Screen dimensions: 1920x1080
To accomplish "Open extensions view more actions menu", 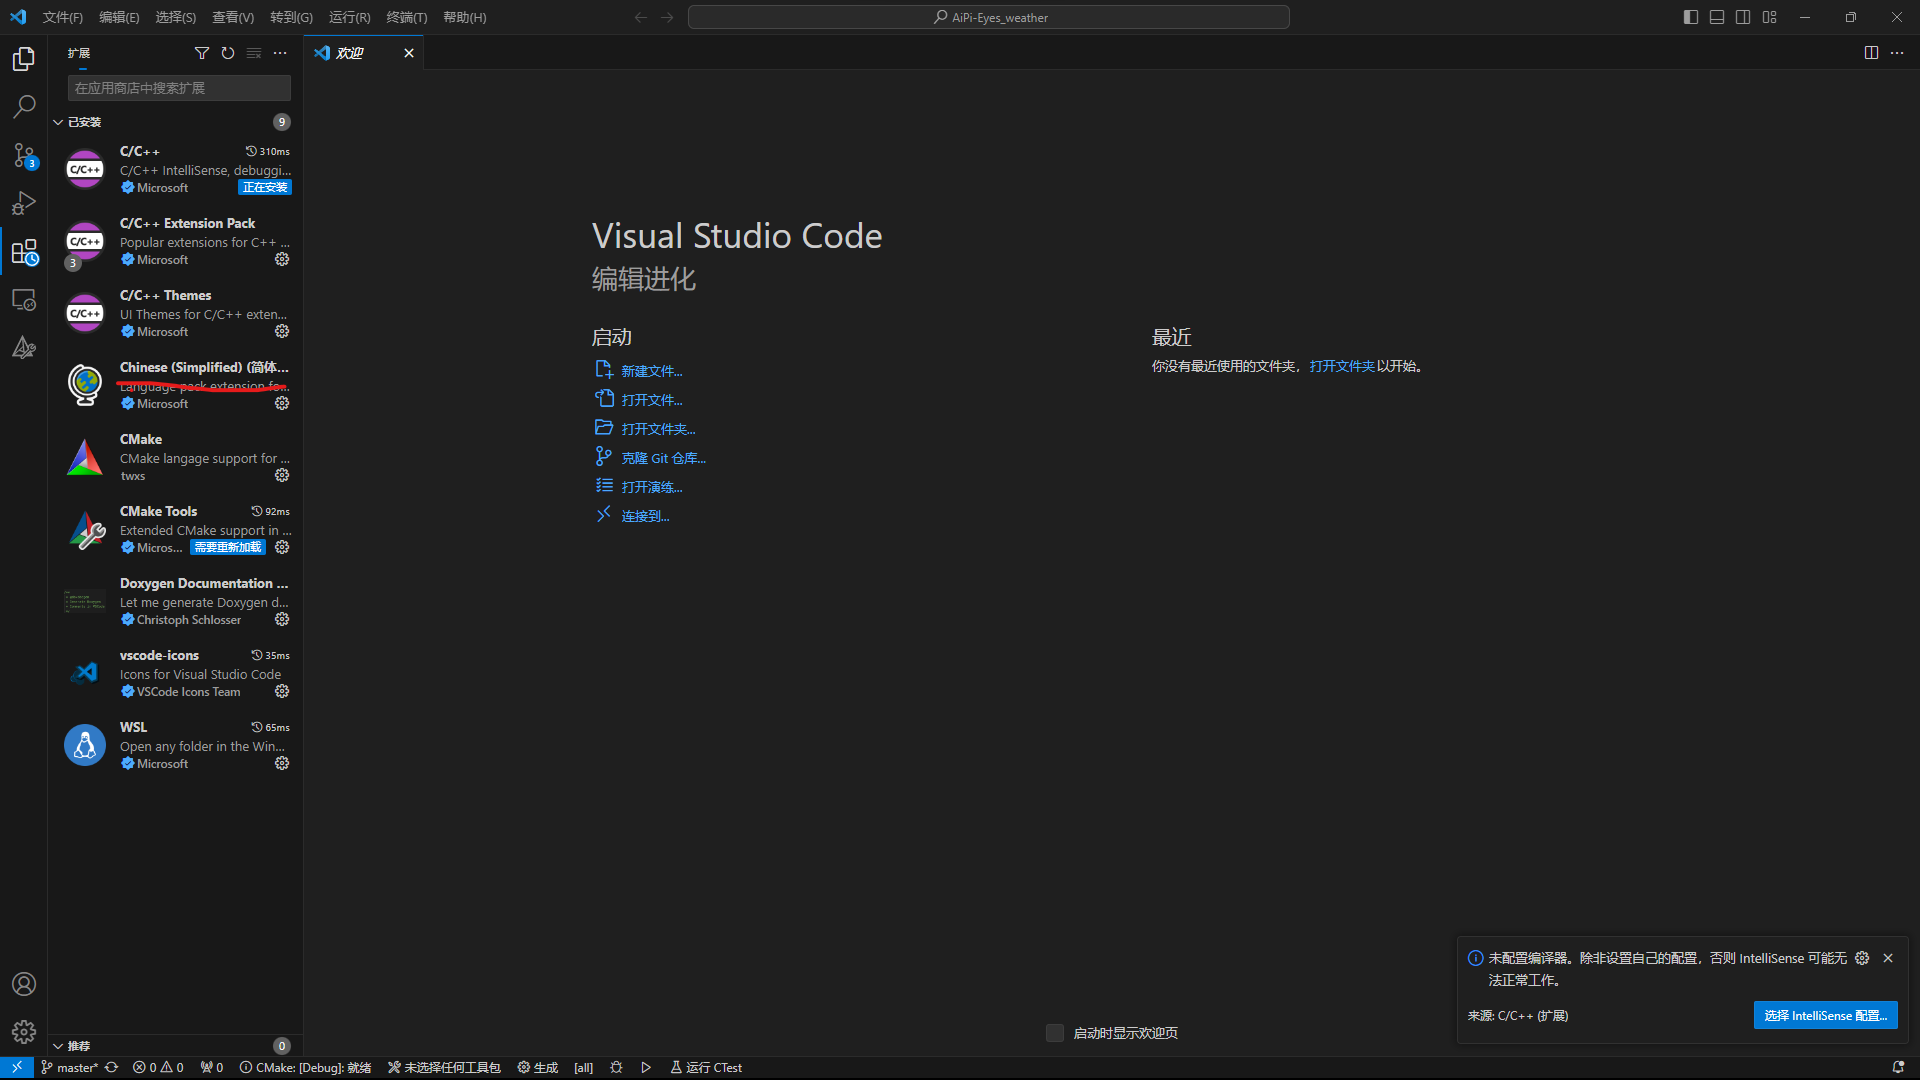I will click(280, 53).
